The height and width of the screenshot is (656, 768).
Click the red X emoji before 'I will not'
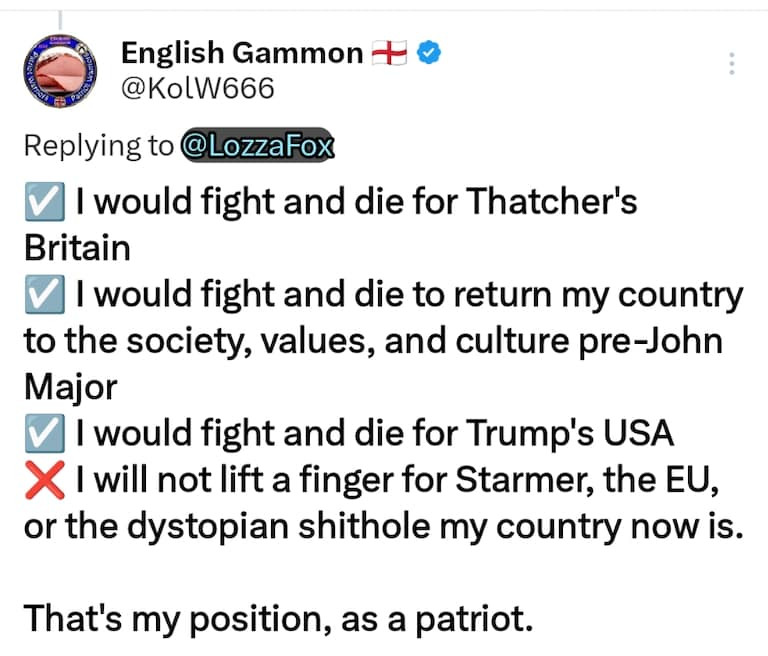pyautogui.click(x=43, y=479)
